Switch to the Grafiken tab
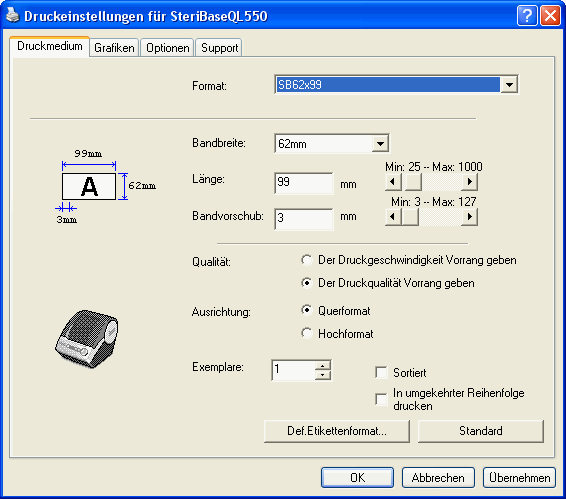This screenshot has height=499, width=566. pyautogui.click(x=114, y=48)
